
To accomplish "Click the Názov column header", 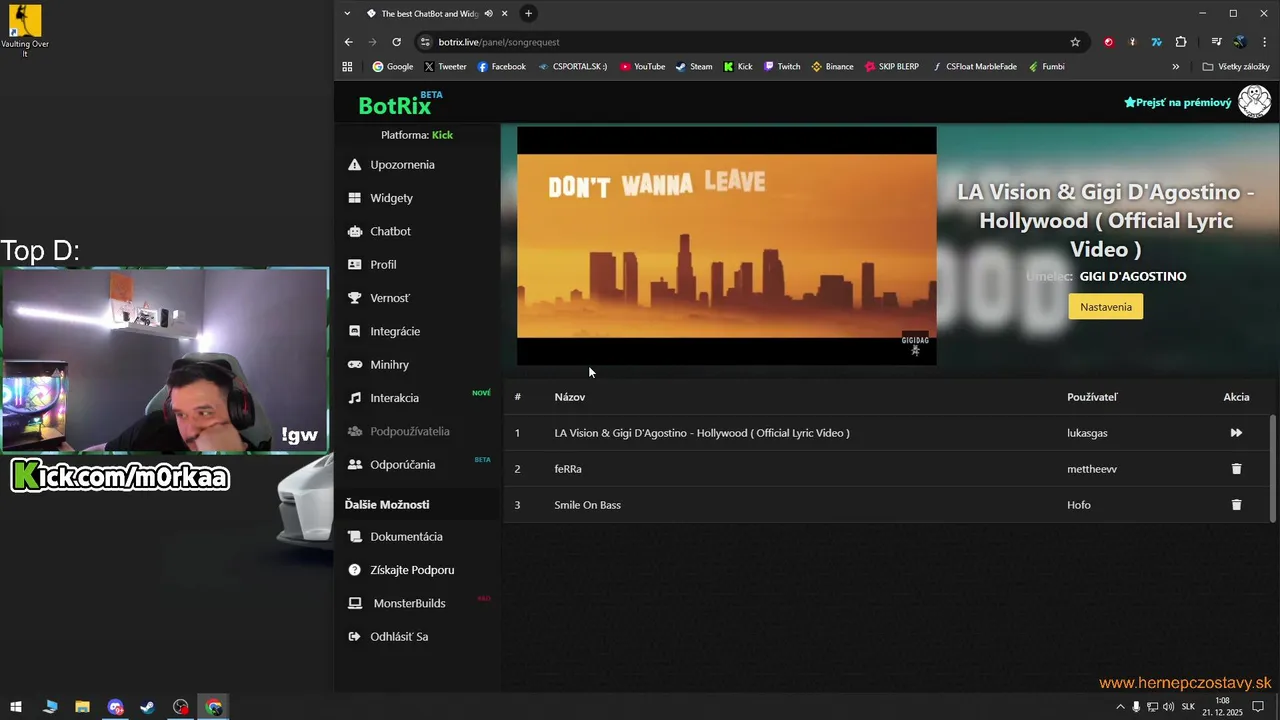I will point(570,397).
